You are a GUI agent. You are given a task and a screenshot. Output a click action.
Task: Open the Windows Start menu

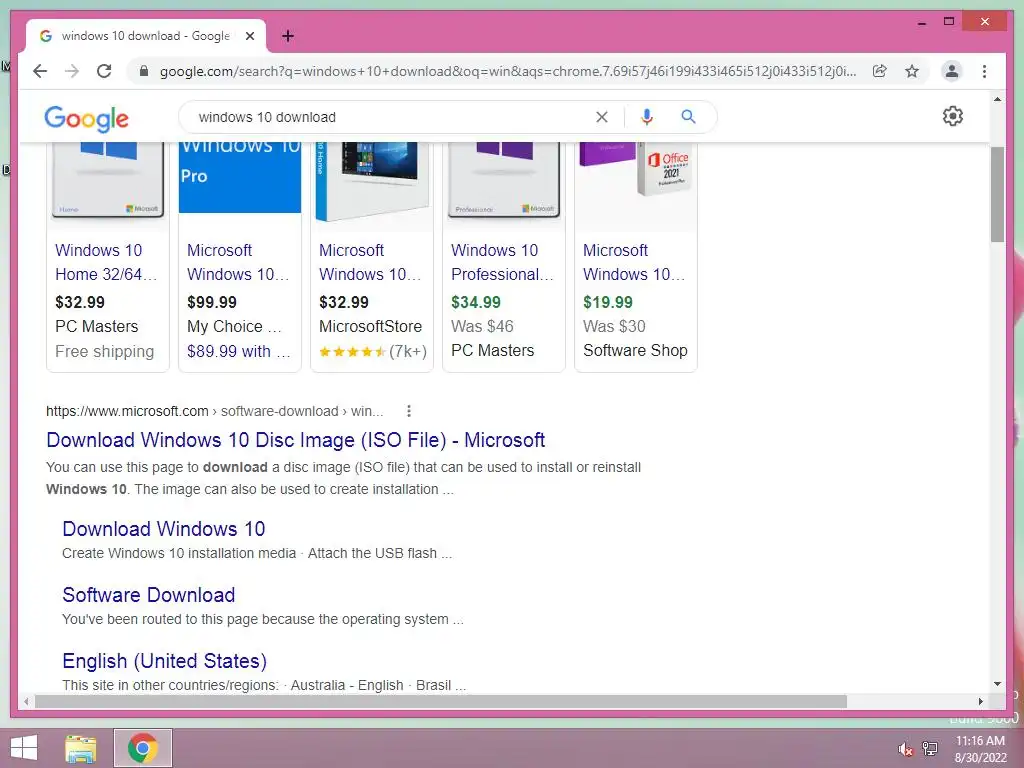24,748
